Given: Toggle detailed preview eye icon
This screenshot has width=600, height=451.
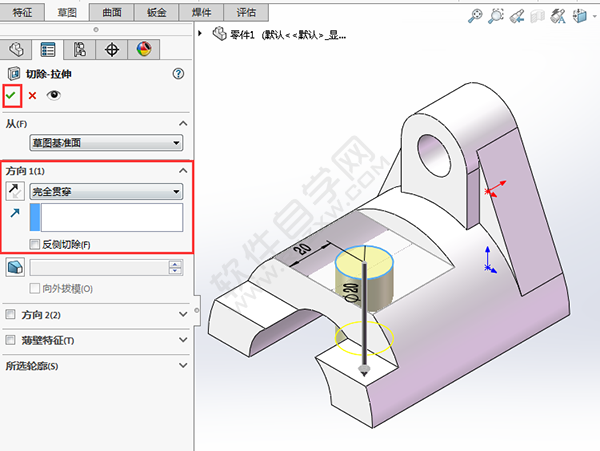Looking at the screenshot, I should 54,95.
